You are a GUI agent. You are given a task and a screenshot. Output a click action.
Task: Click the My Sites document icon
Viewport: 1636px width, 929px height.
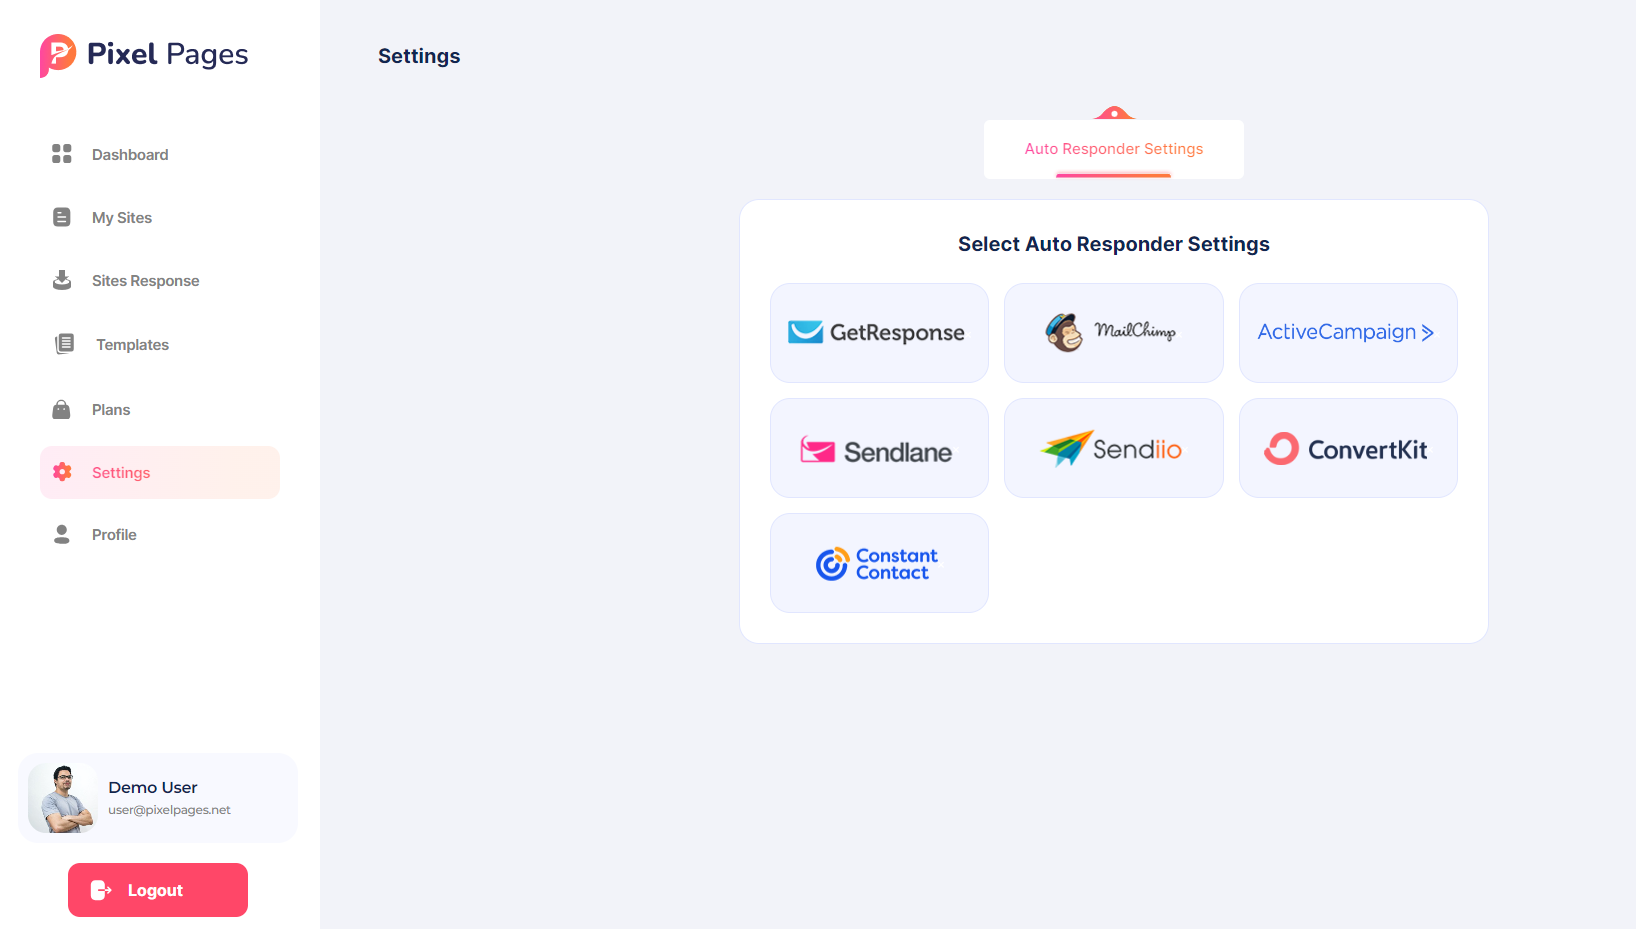(x=62, y=217)
